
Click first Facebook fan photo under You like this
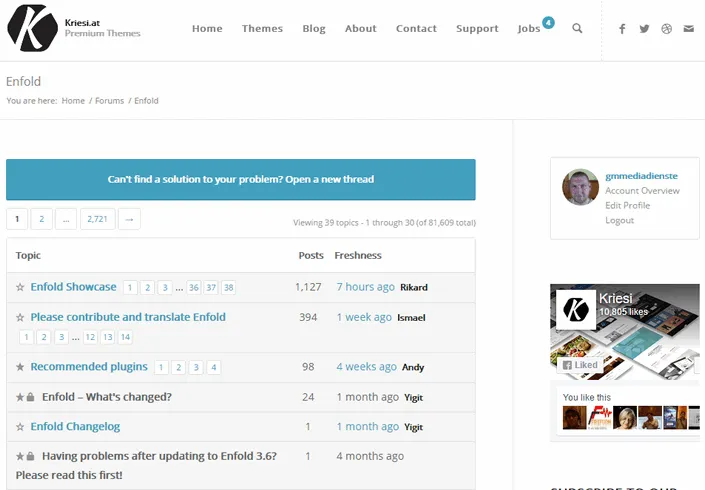(575, 418)
